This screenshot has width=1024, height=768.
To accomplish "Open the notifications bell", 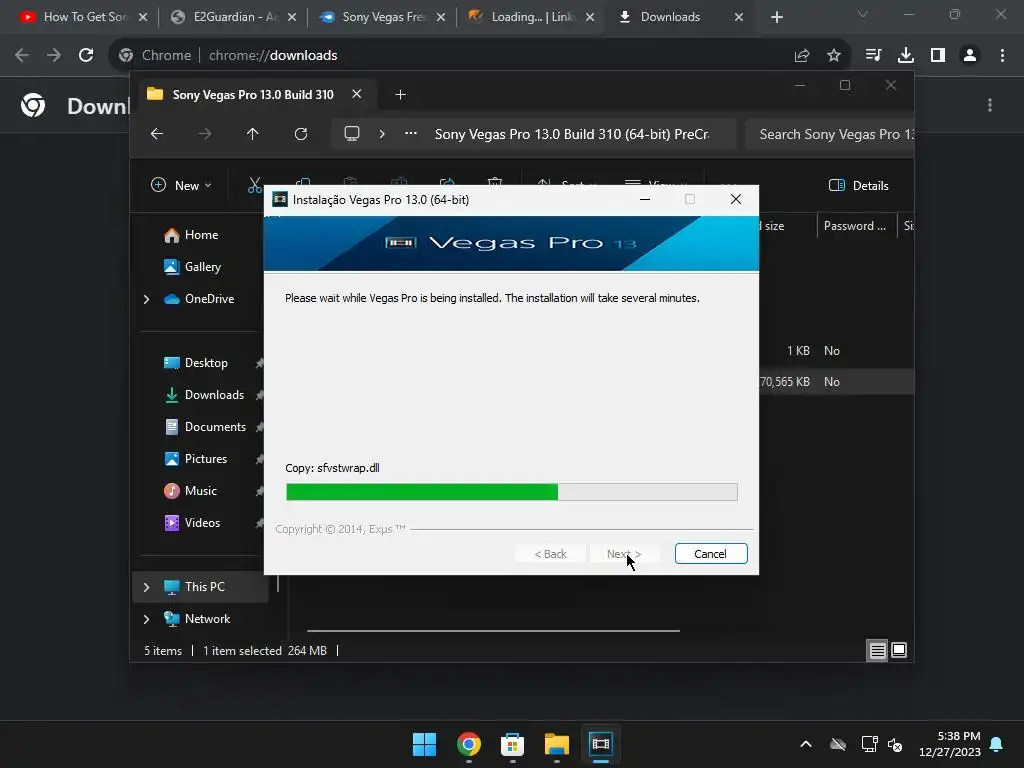I will 997,744.
